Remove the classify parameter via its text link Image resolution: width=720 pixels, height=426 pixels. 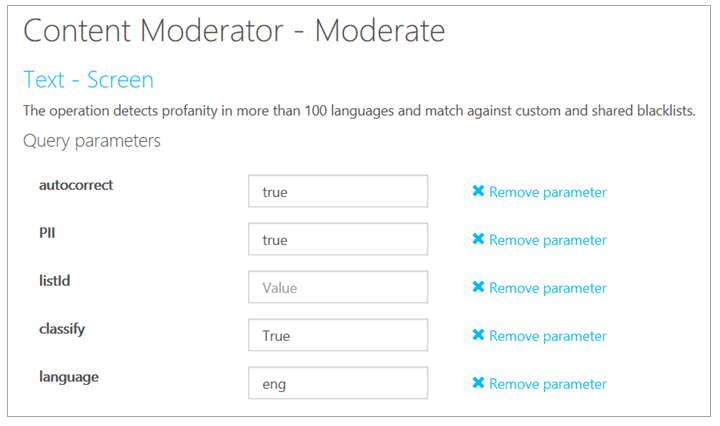pos(547,336)
